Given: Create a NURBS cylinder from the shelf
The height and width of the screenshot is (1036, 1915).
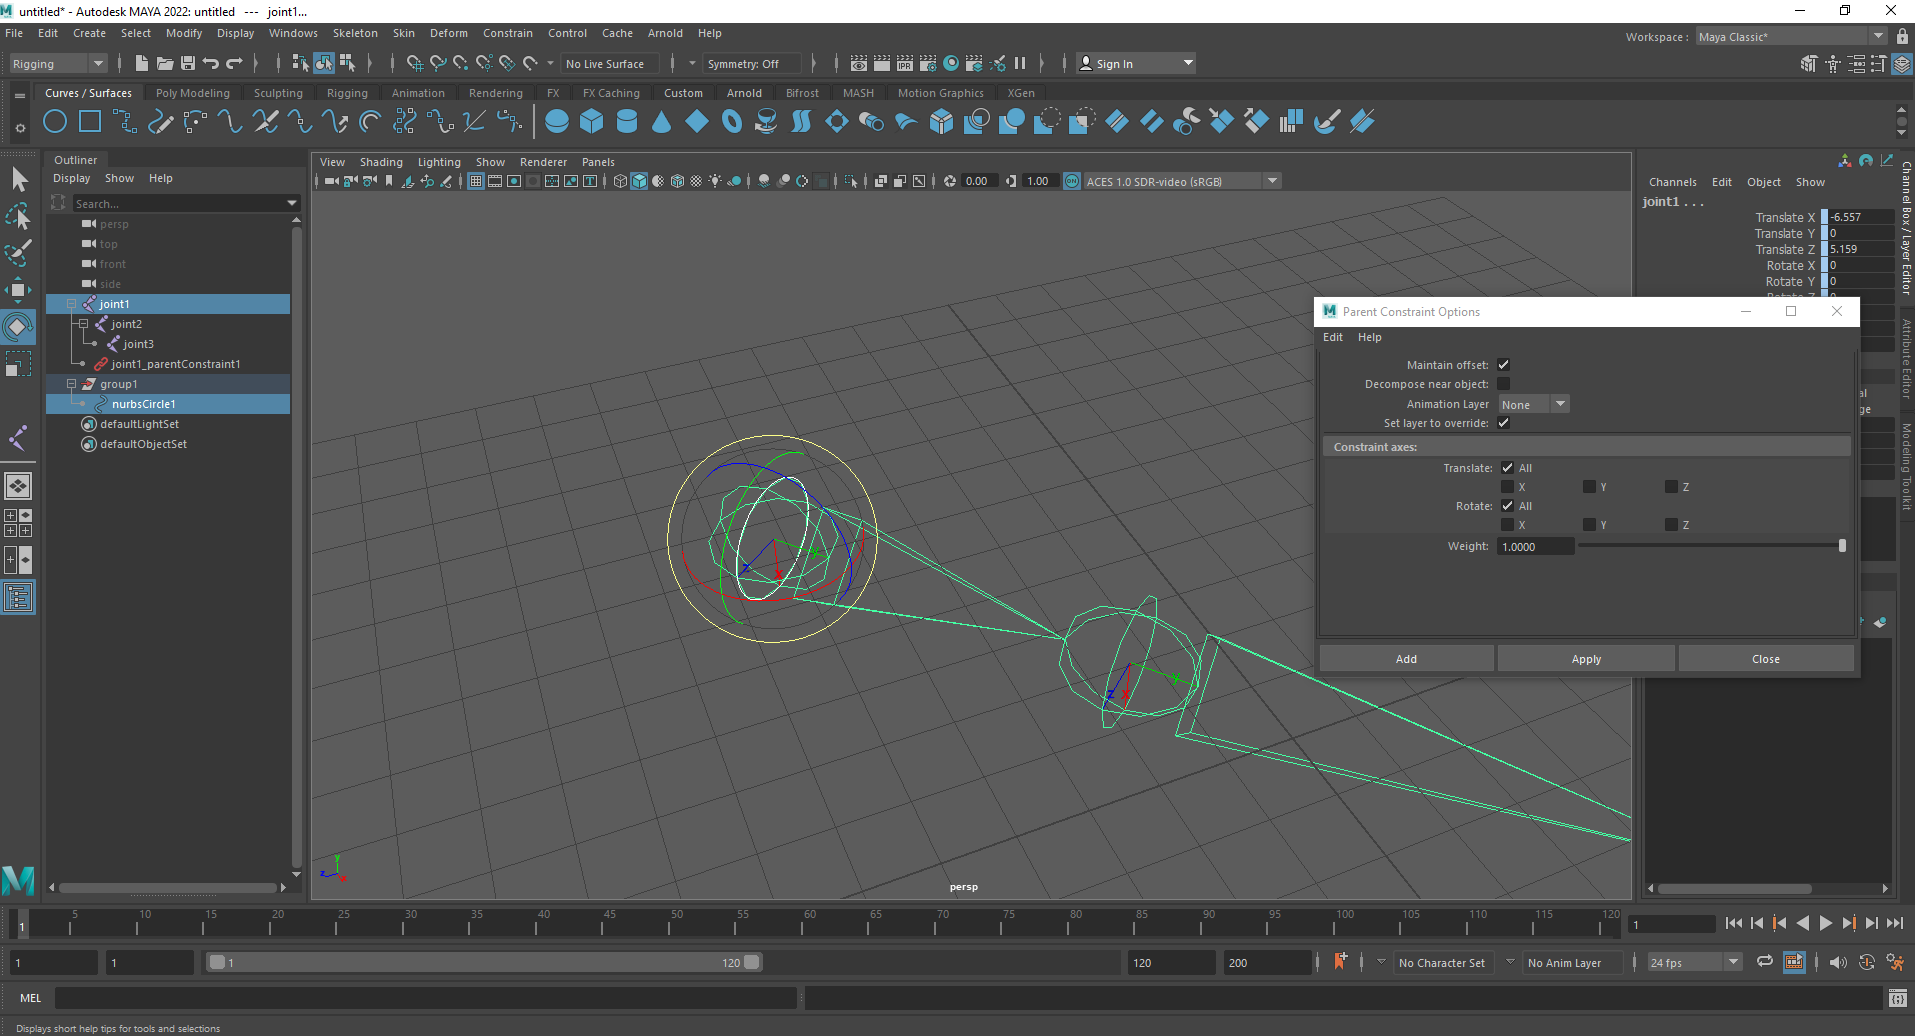Looking at the screenshot, I should click(x=627, y=122).
